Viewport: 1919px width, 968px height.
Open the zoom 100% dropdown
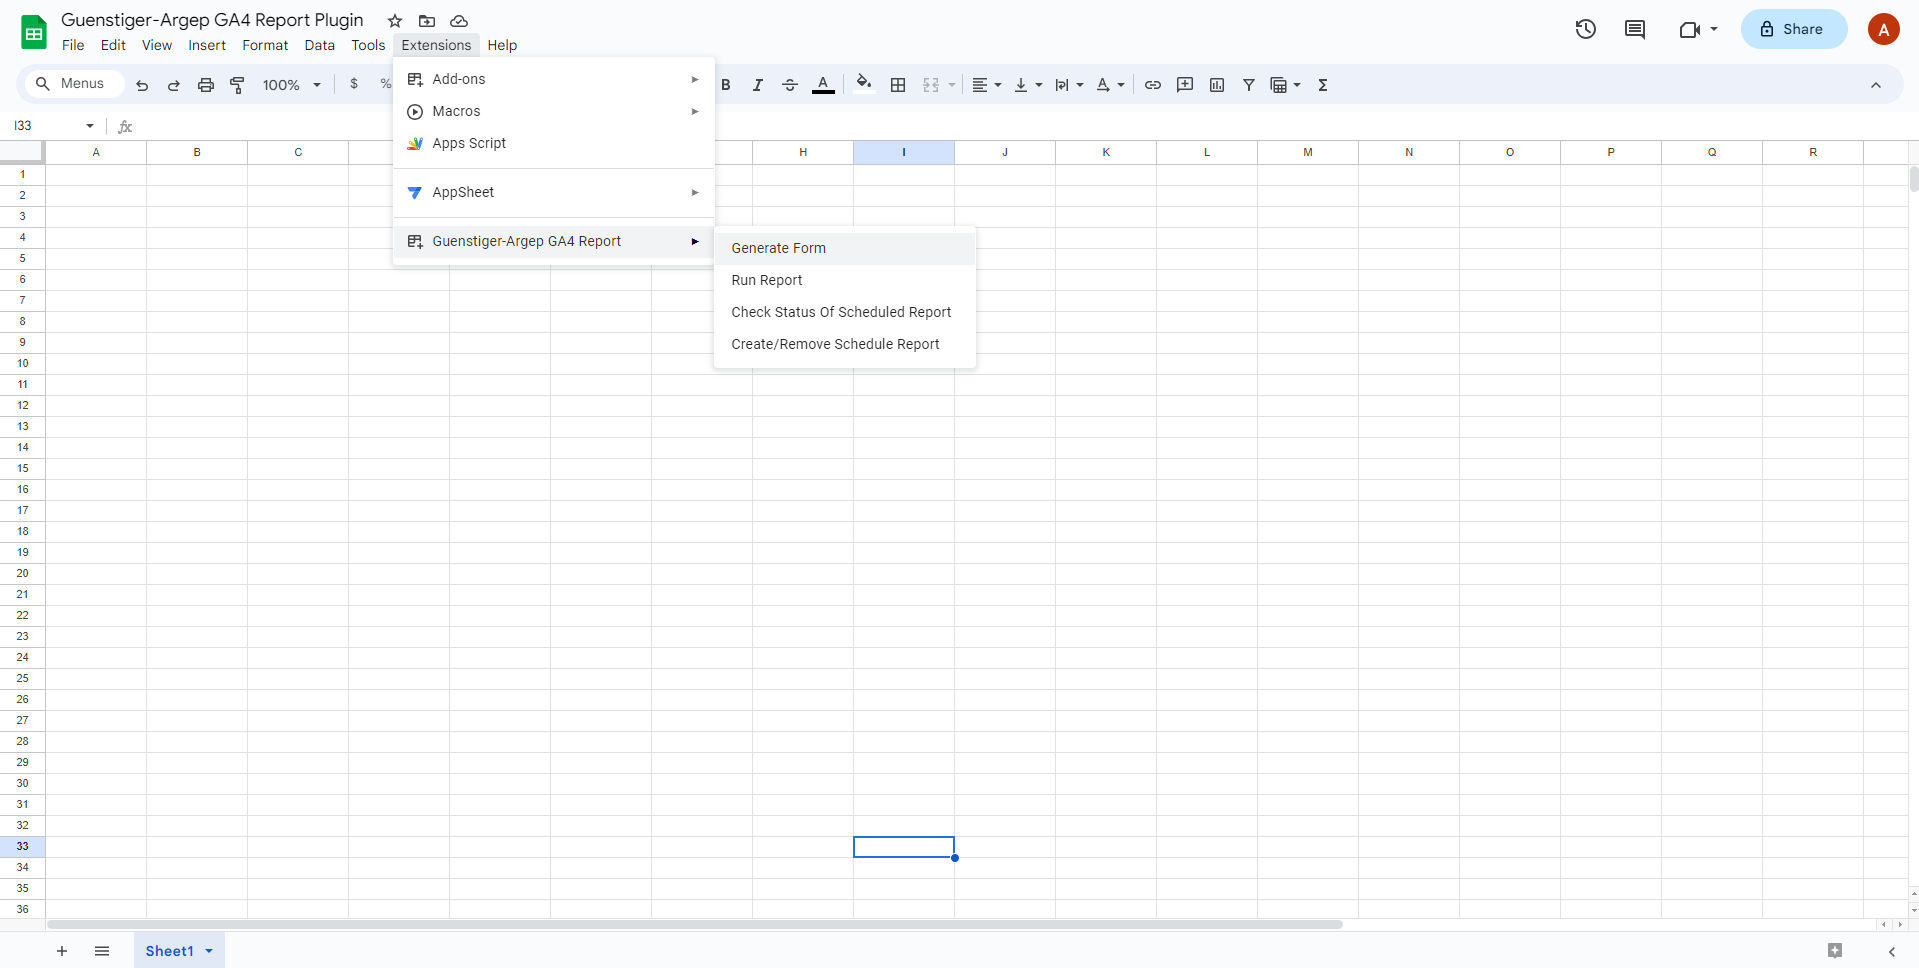pyautogui.click(x=292, y=85)
